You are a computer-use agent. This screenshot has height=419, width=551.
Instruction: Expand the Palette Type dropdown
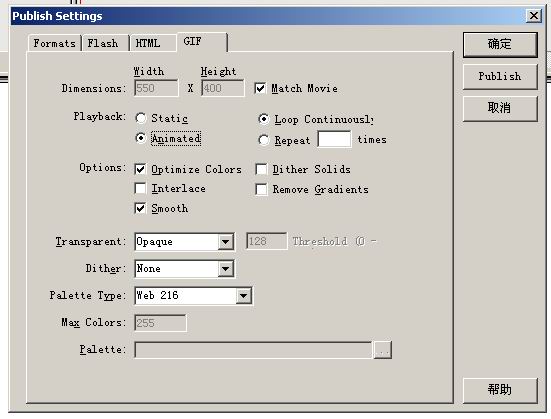coord(243,296)
